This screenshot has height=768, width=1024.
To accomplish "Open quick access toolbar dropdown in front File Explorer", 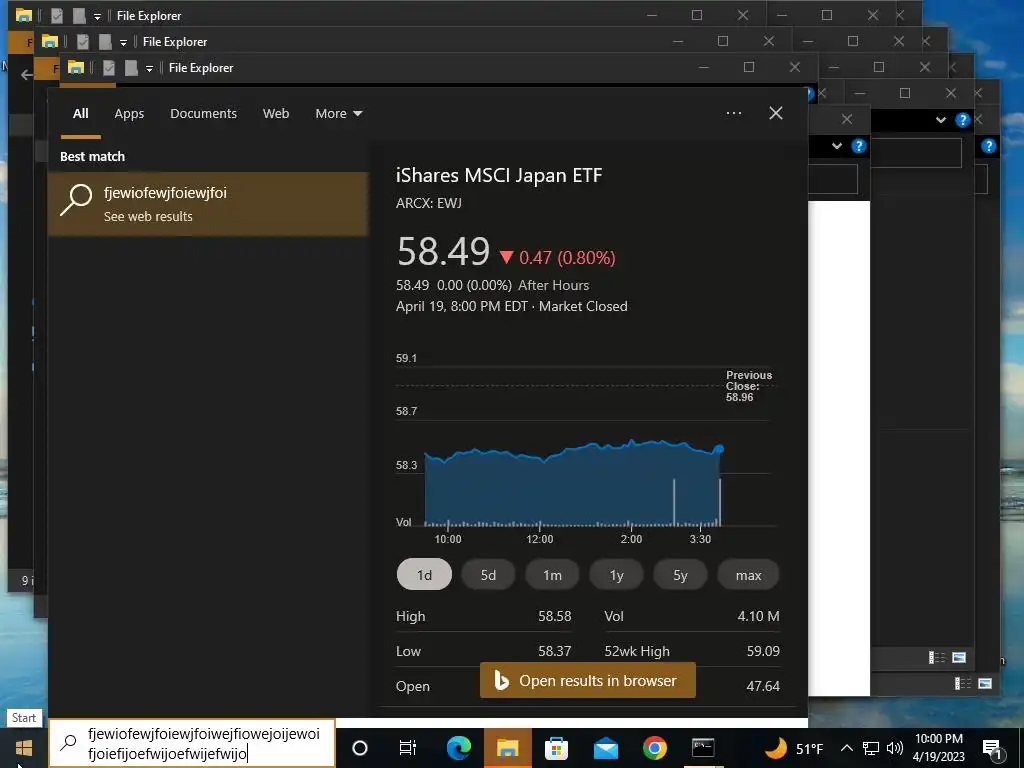I will tap(149, 69).
